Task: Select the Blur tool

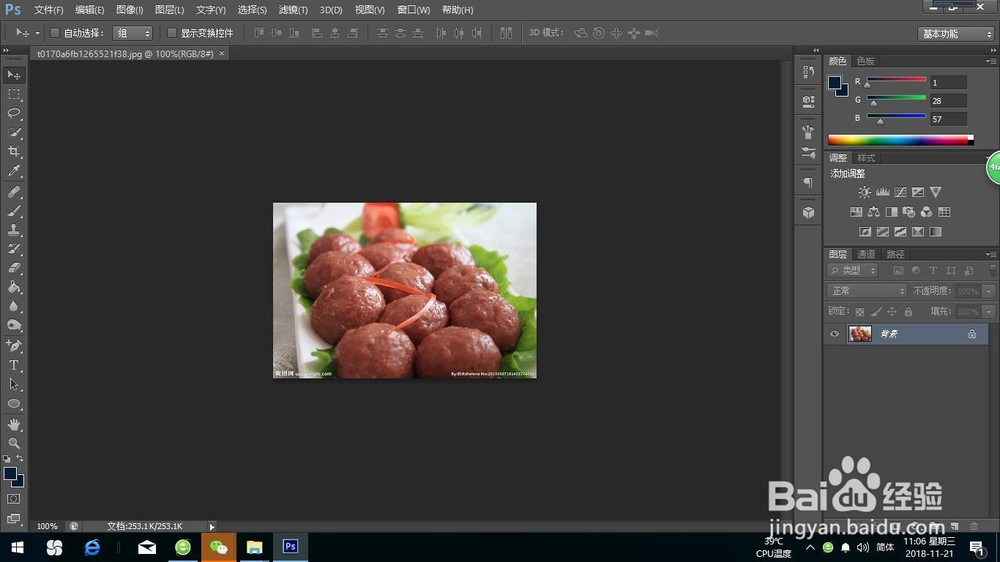Action: [13, 306]
